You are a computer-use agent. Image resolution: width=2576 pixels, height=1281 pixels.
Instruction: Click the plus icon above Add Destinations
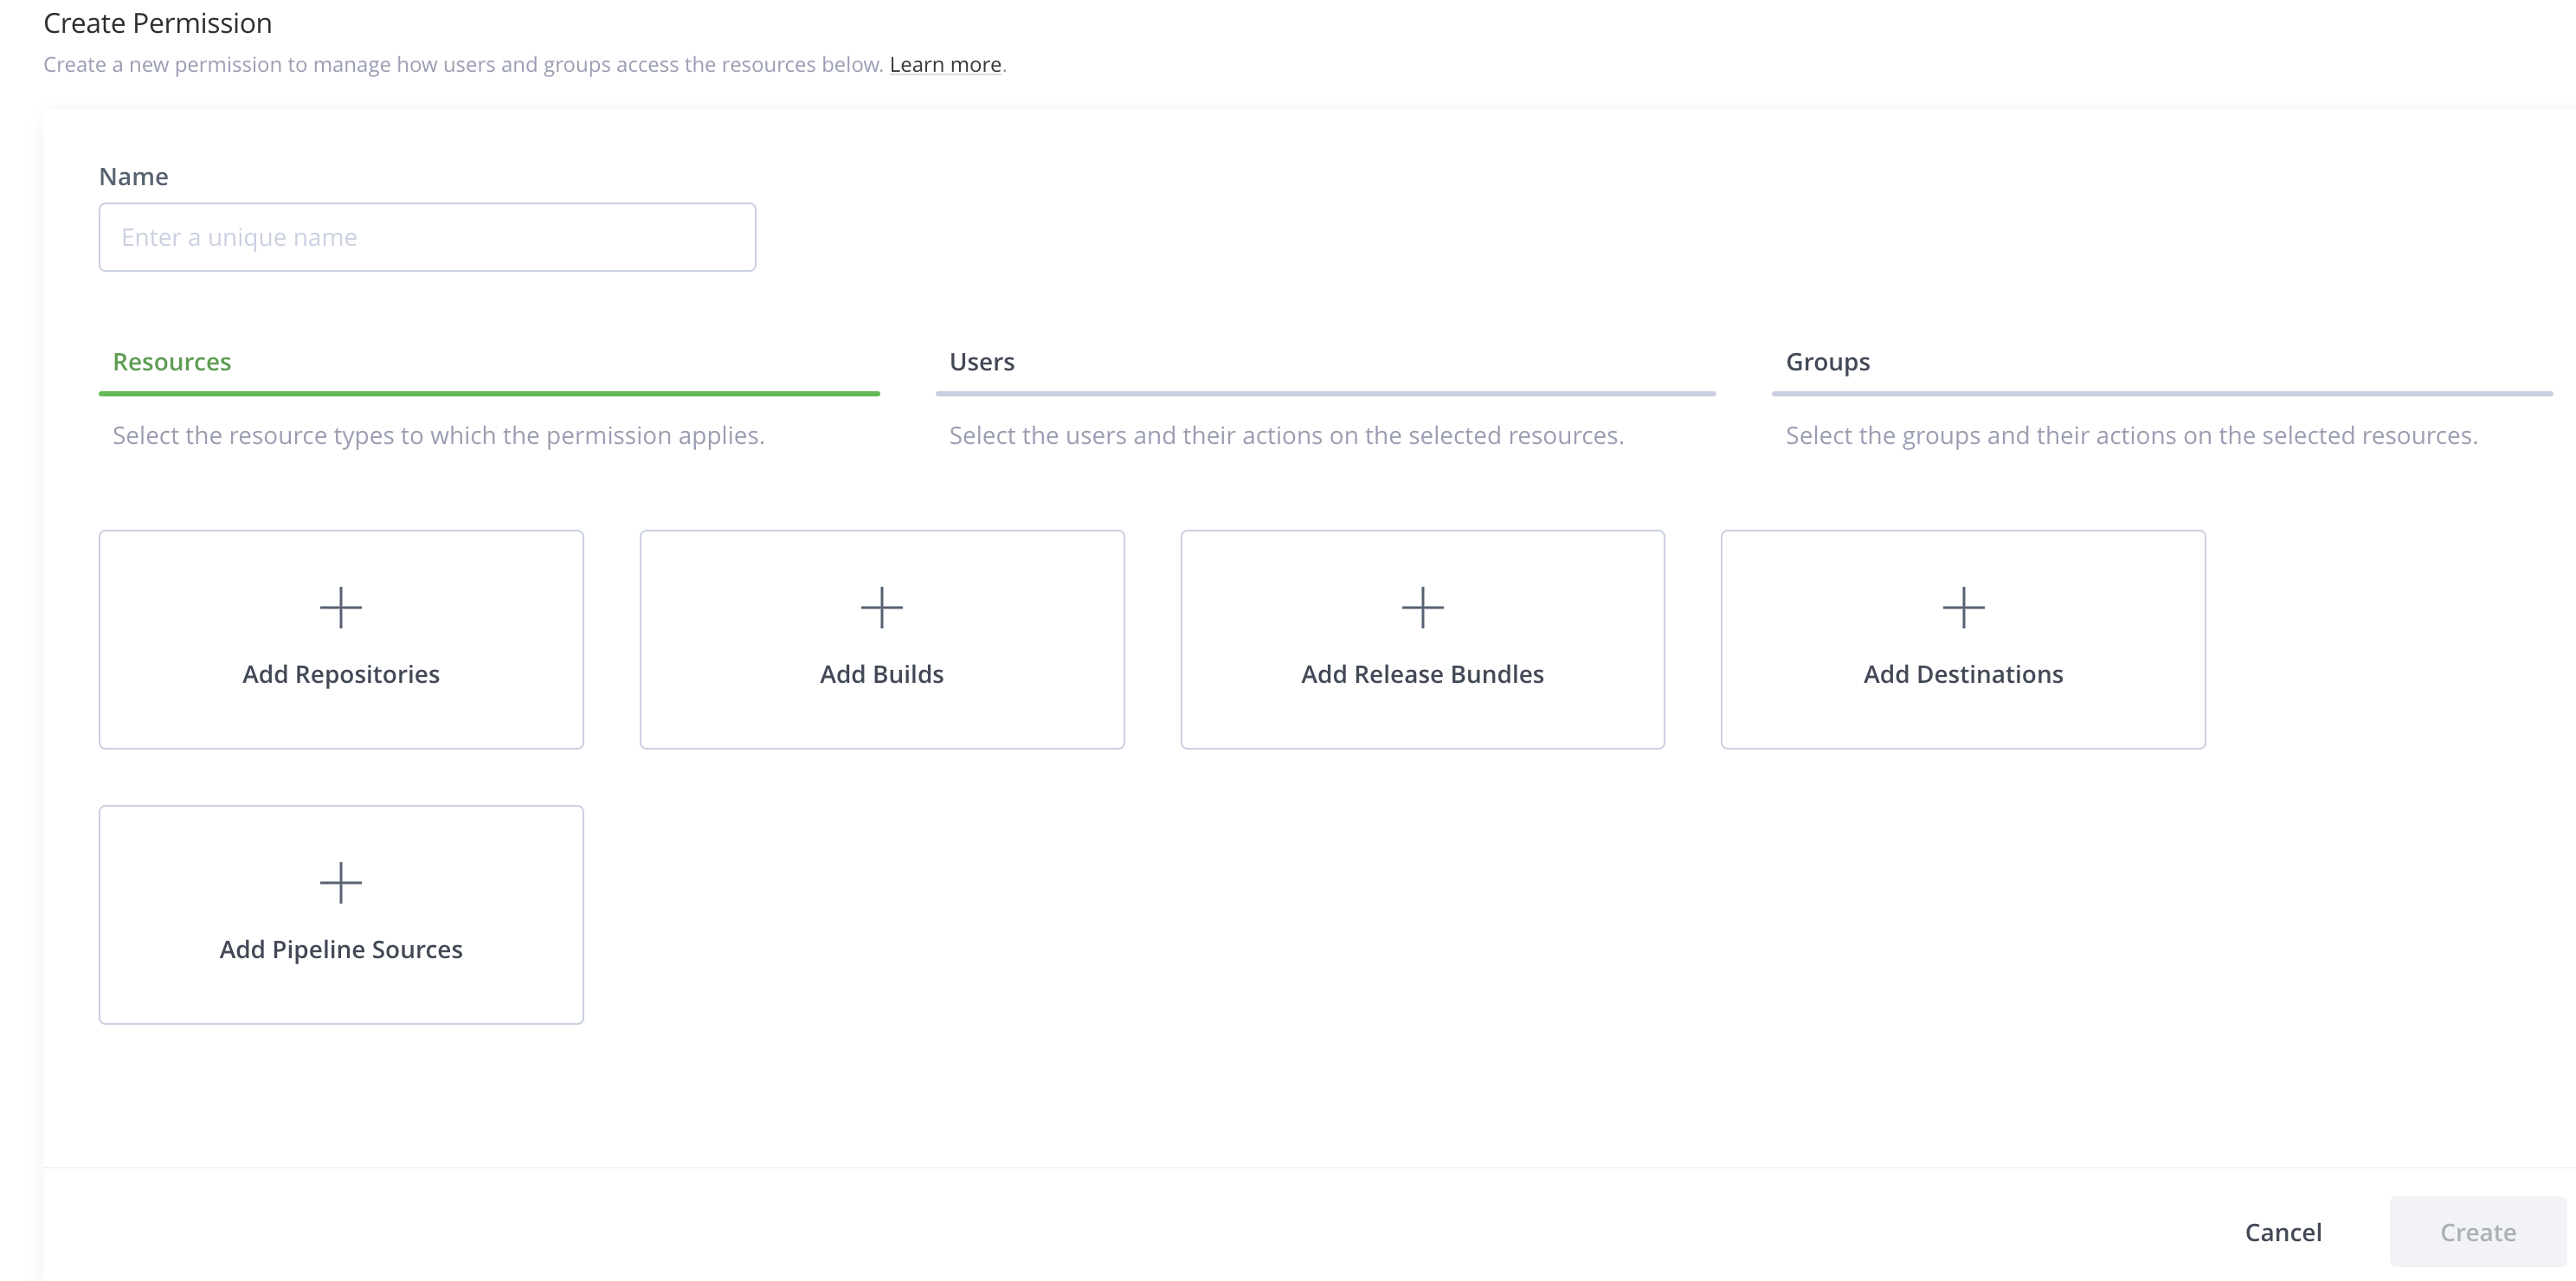(x=1963, y=607)
